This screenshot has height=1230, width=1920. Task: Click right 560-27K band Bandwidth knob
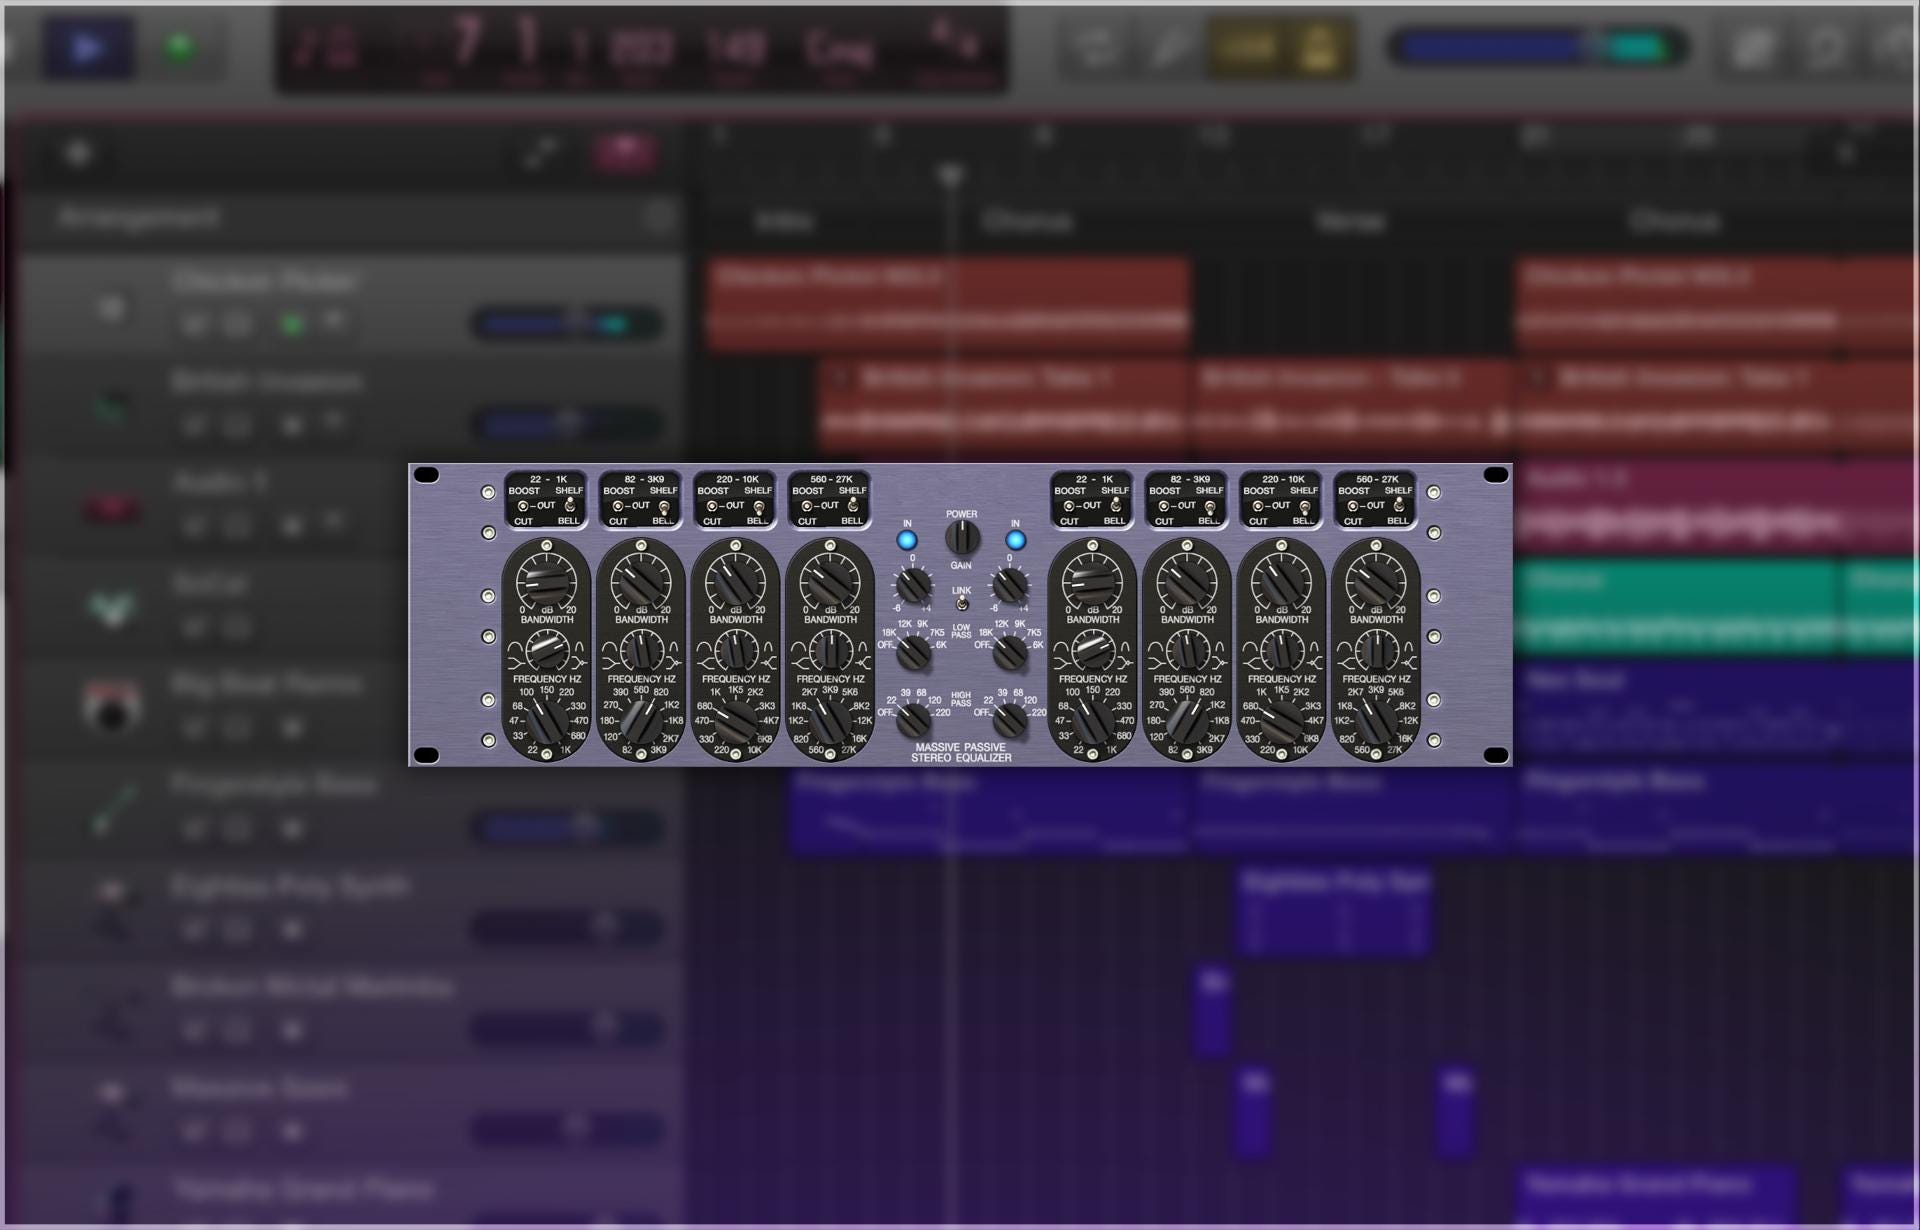tap(1376, 651)
